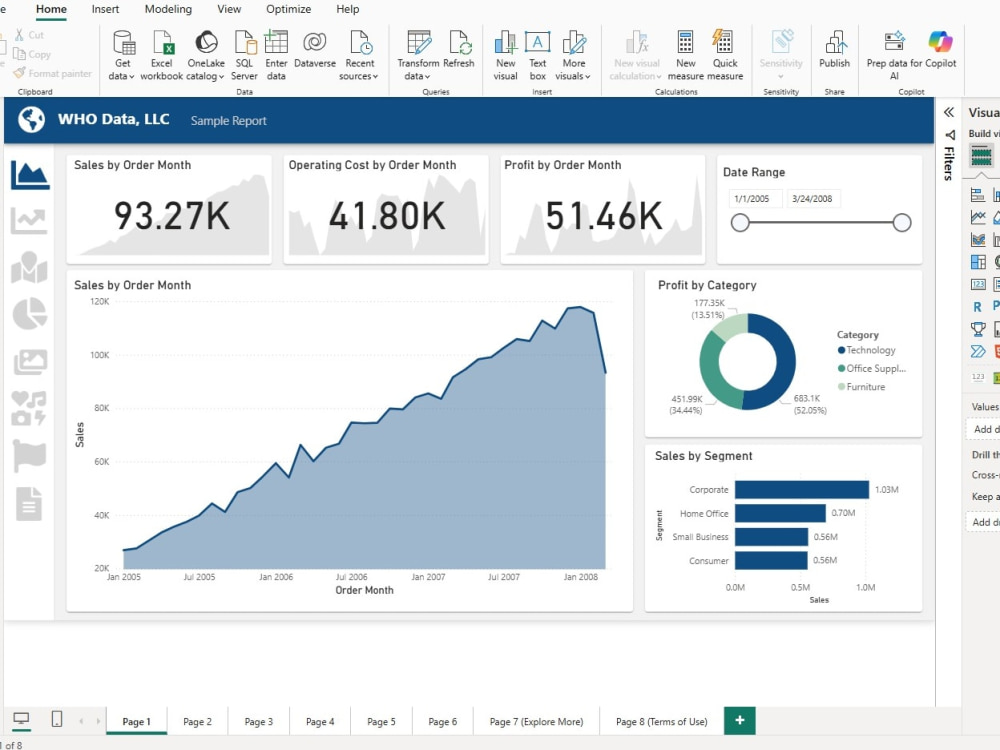Select the pie chart navigation icon

point(30,314)
